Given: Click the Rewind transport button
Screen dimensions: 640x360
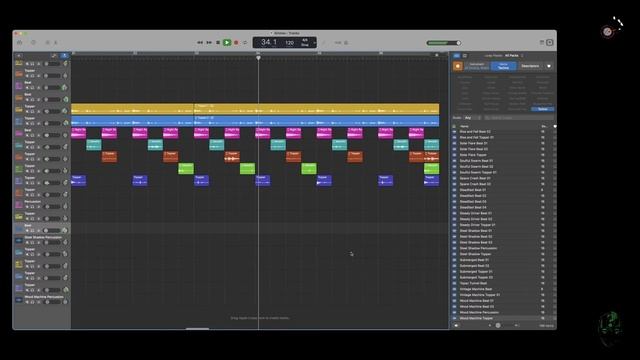Looking at the screenshot, I should (x=200, y=42).
